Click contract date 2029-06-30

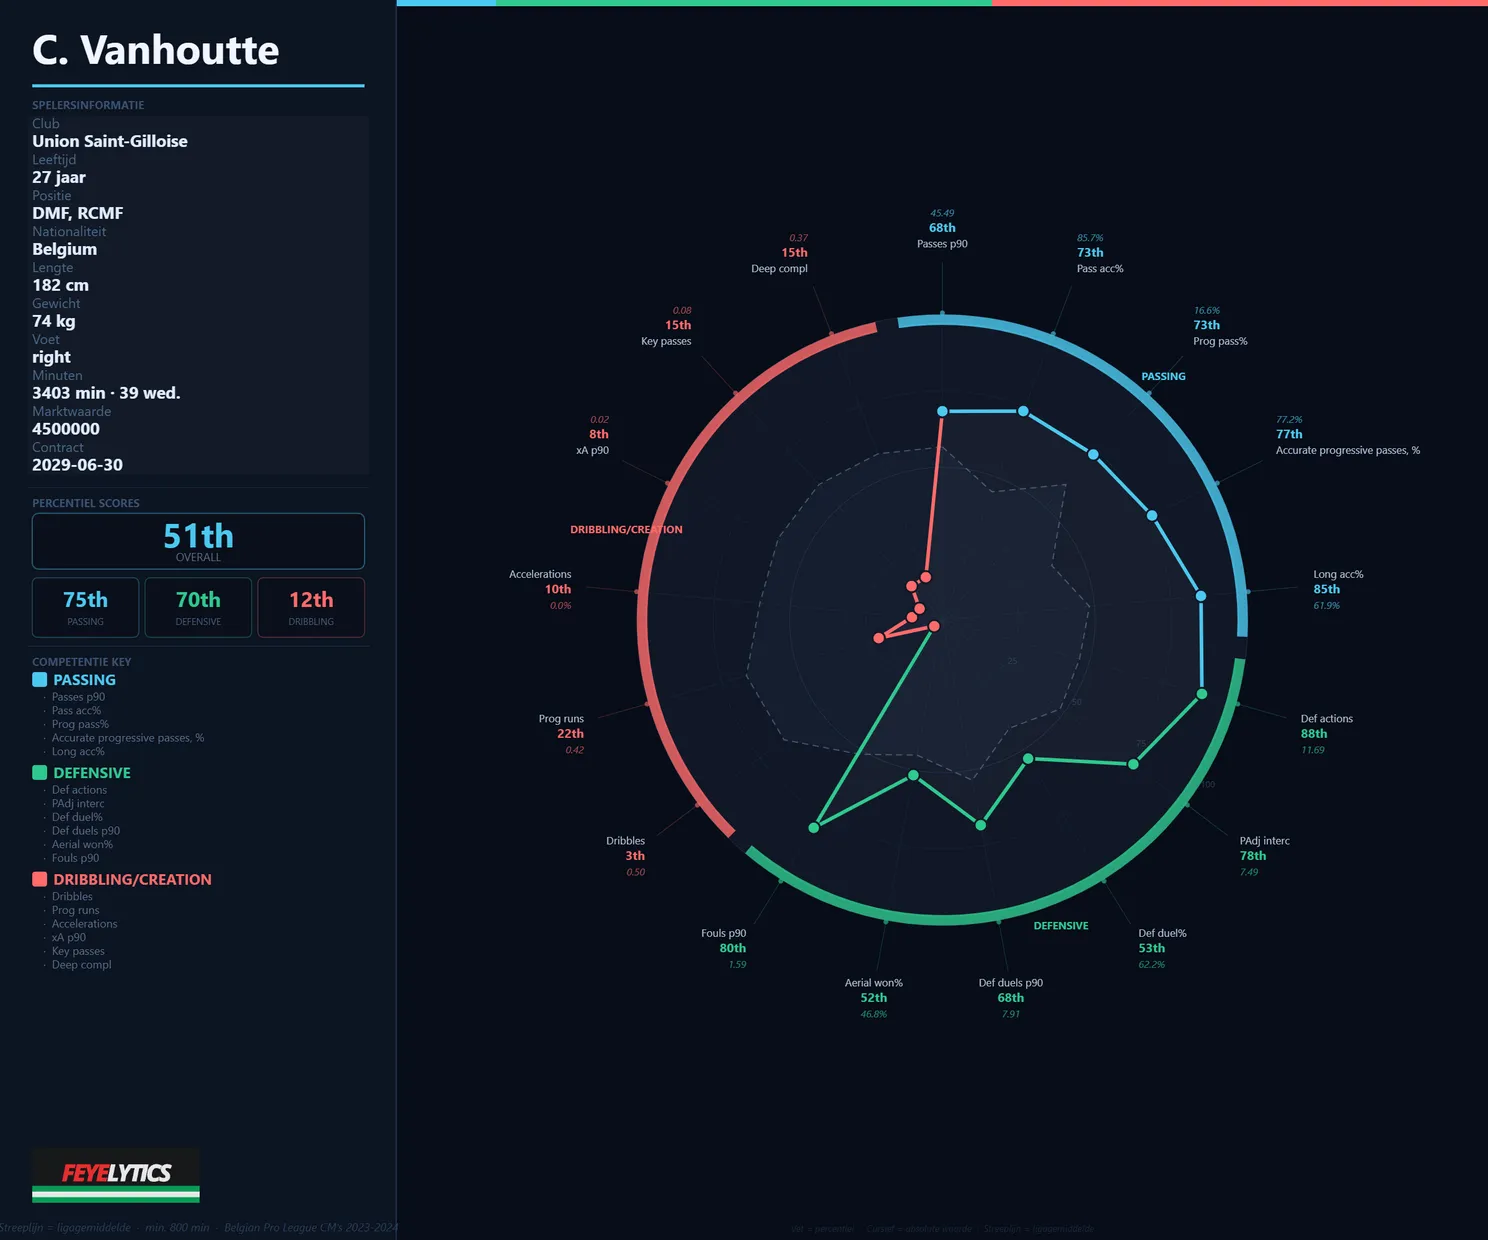coord(77,465)
